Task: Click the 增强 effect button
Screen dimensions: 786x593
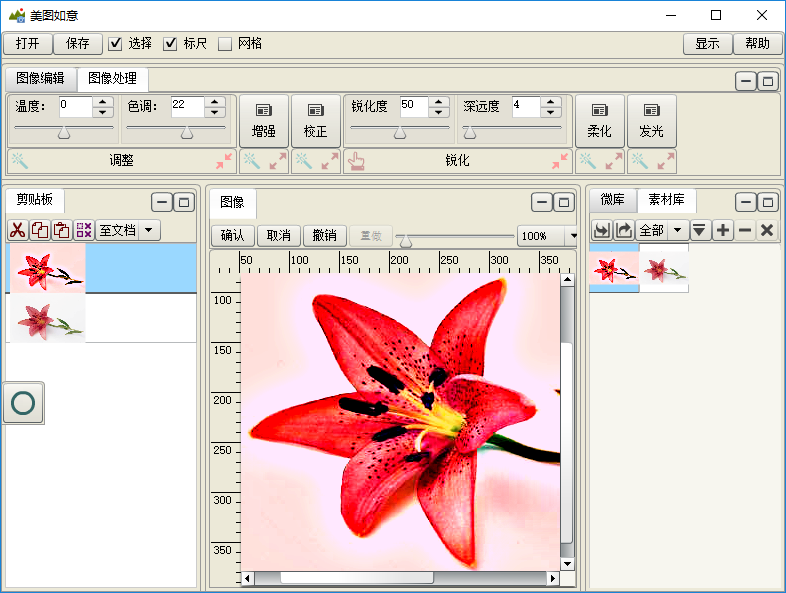Action: coord(264,121)
